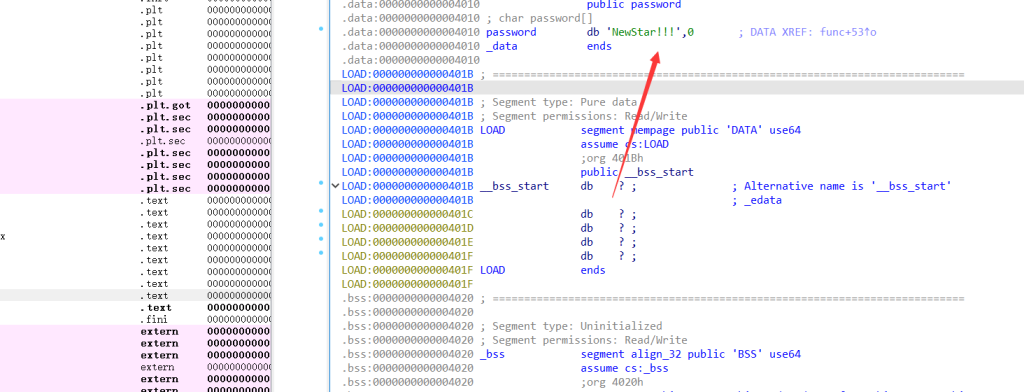Screen dimensions: 1024x392
Task: Collapse the __bss_start line chevron
Action: [x=336, y=186]
